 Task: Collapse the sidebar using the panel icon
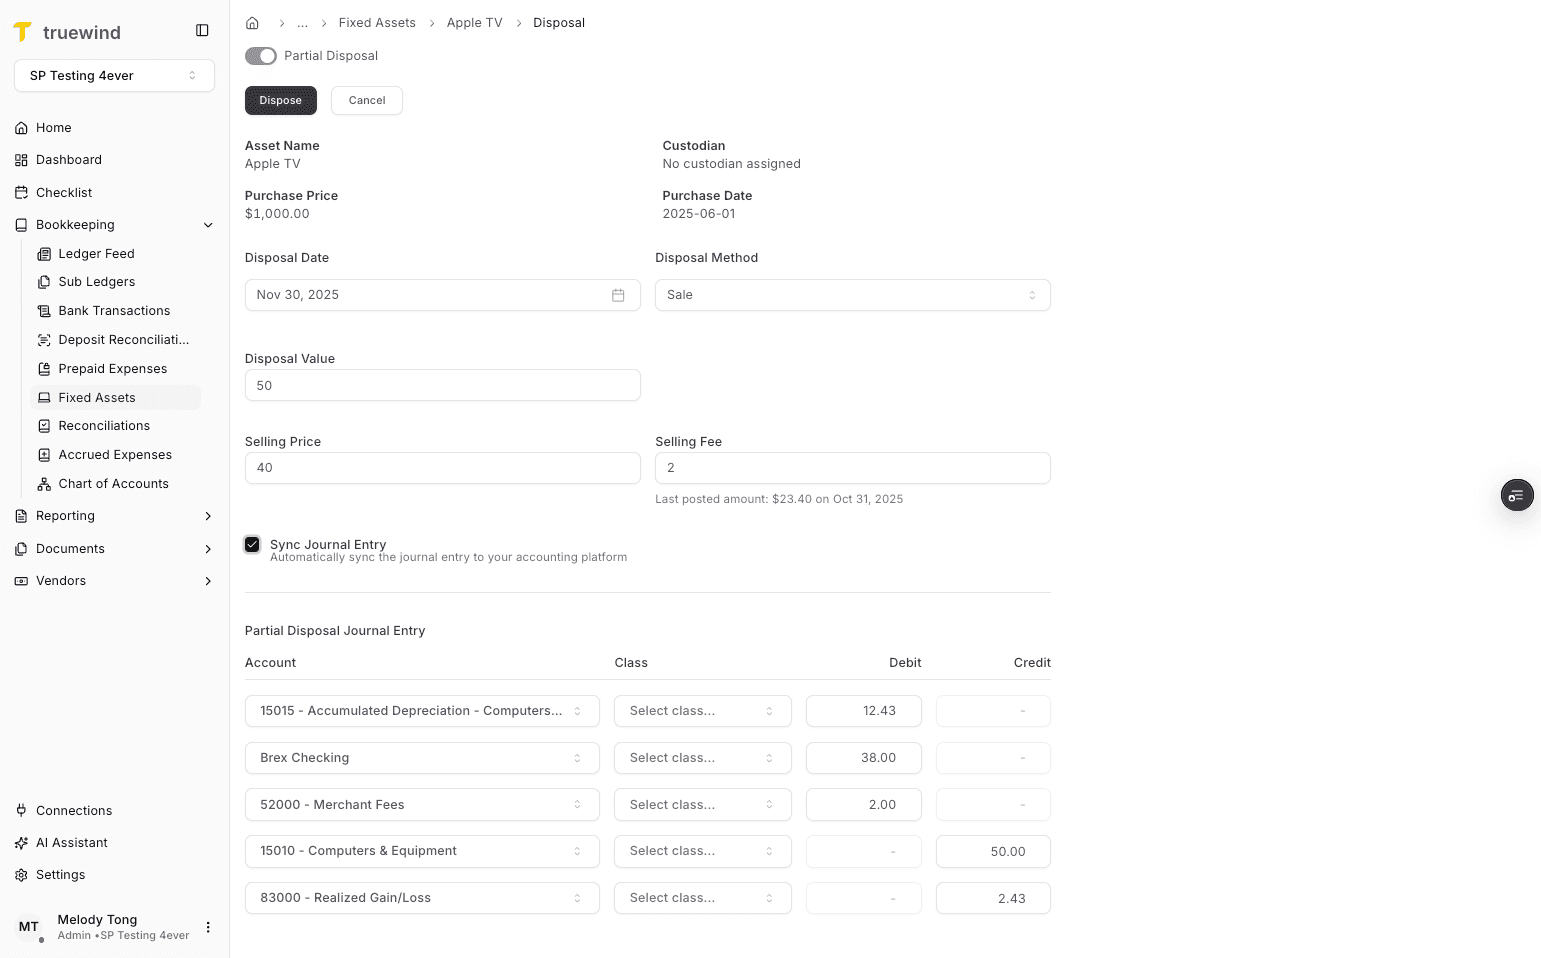click(x=202, y=30)
